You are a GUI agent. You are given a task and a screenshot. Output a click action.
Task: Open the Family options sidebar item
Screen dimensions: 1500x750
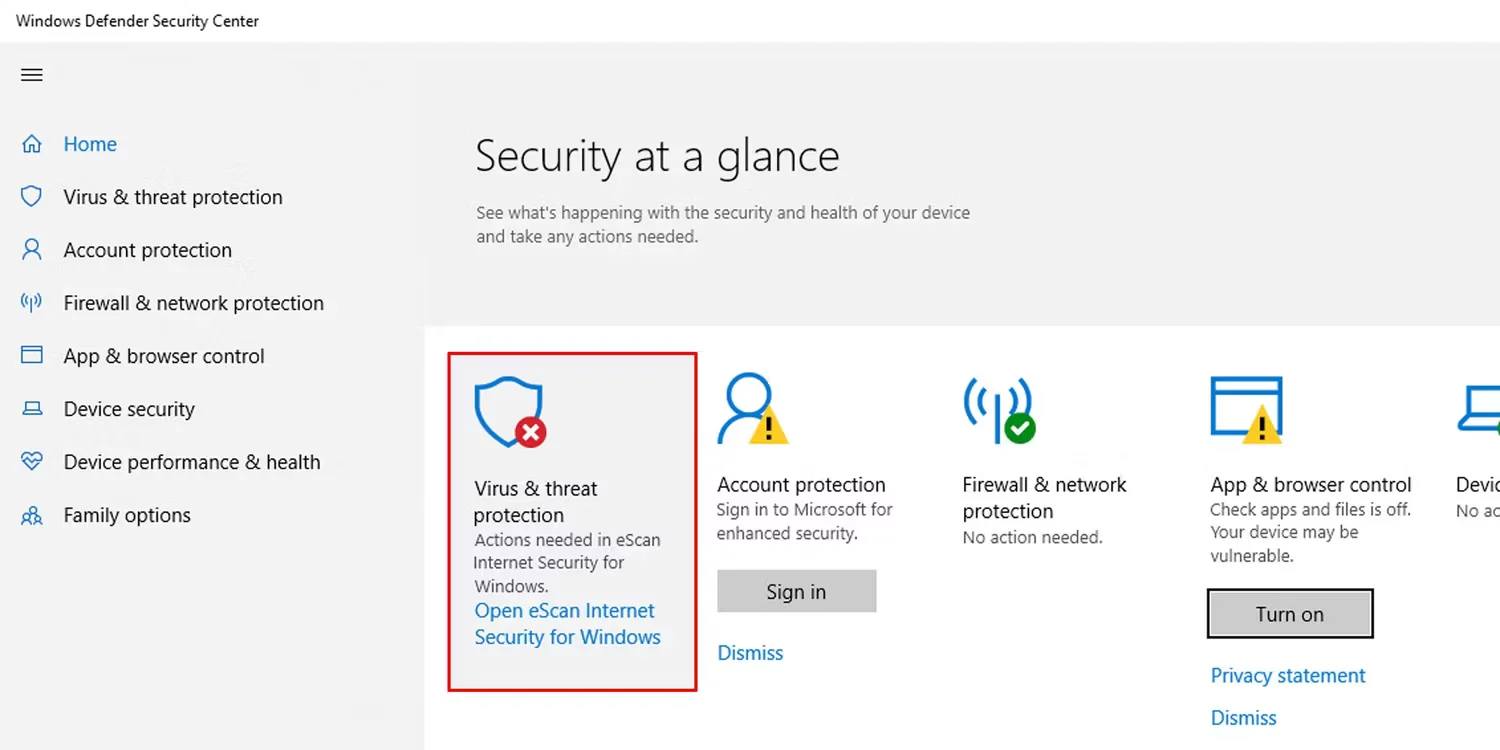[x=127, y=515]
